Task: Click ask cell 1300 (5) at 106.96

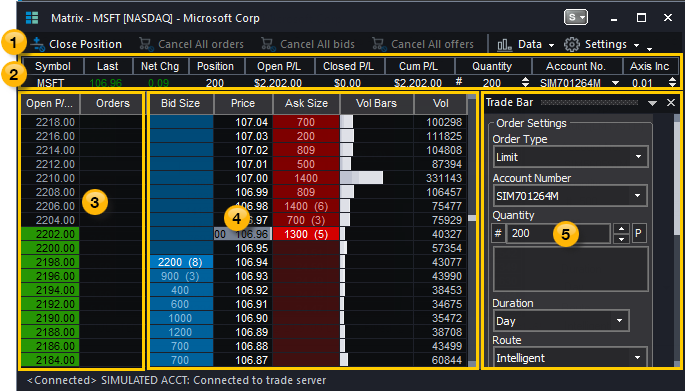Action: point(306,234)
